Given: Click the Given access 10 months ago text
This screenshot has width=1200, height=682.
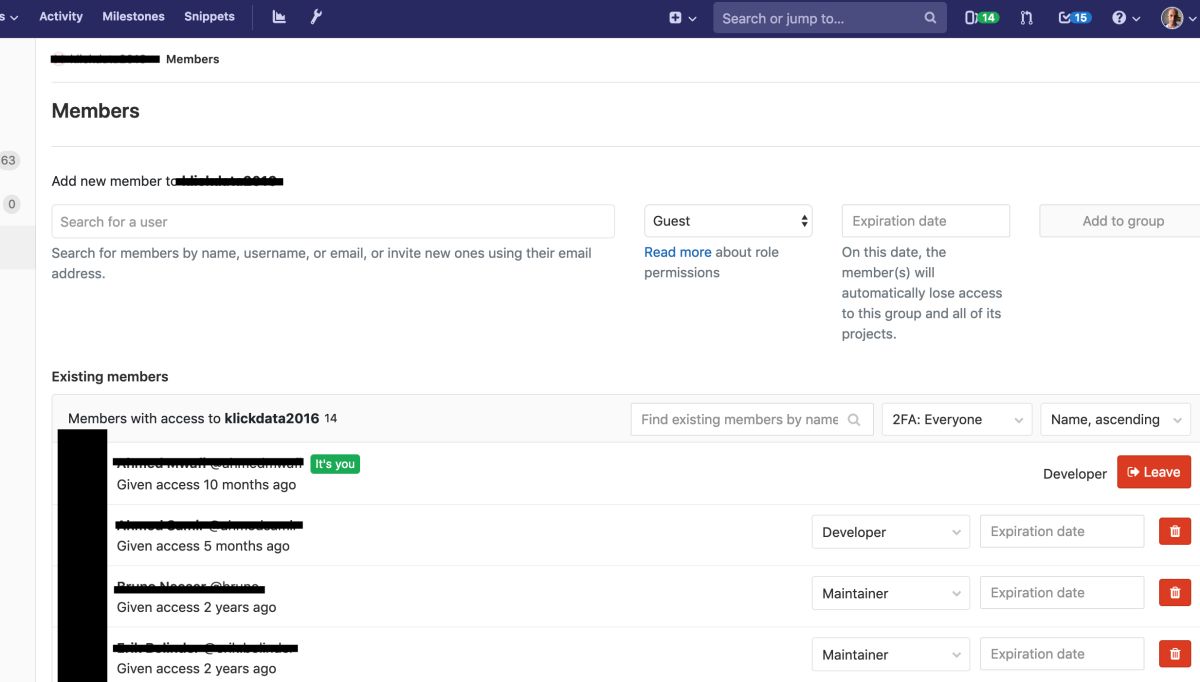Looking at the screenshot, I should coord(206,485).
